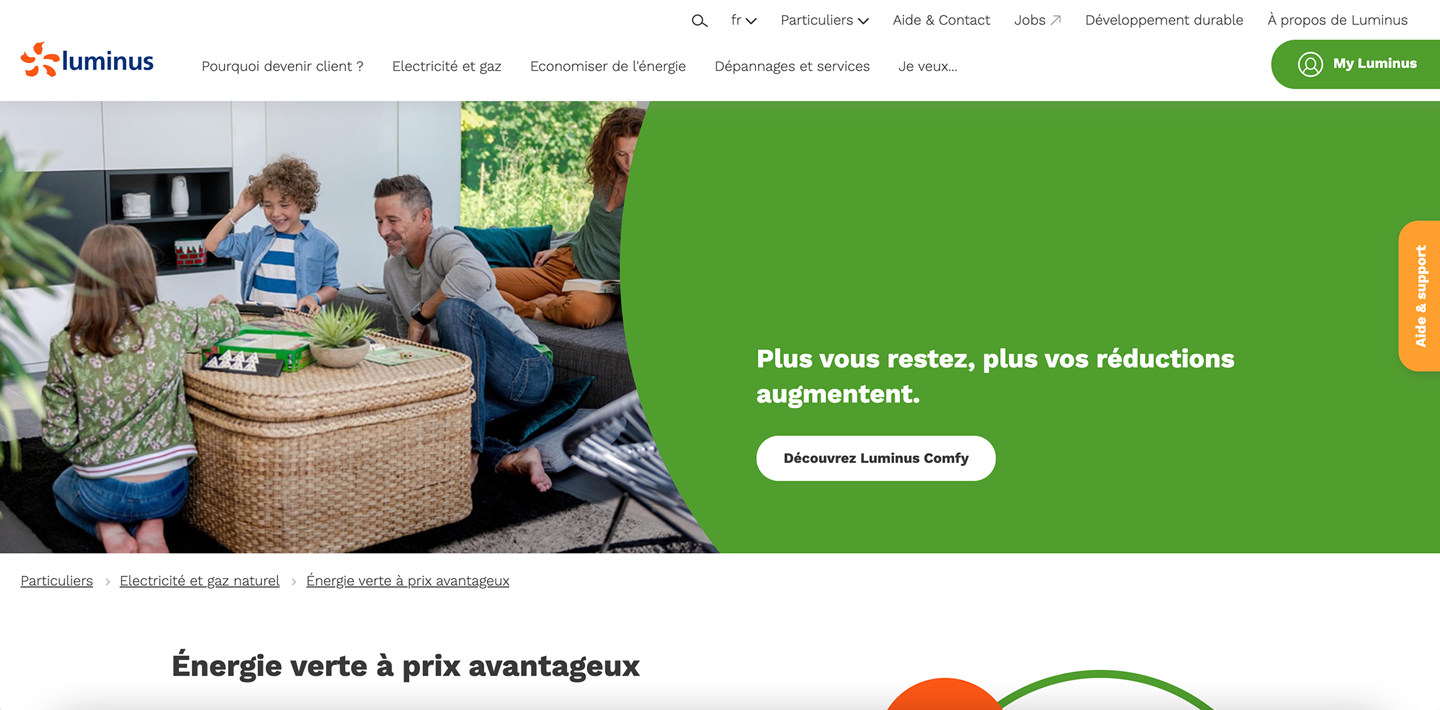Open Pourquoi devenir client ? menu
Viewport: 1440px width, 710px height.
282,66
